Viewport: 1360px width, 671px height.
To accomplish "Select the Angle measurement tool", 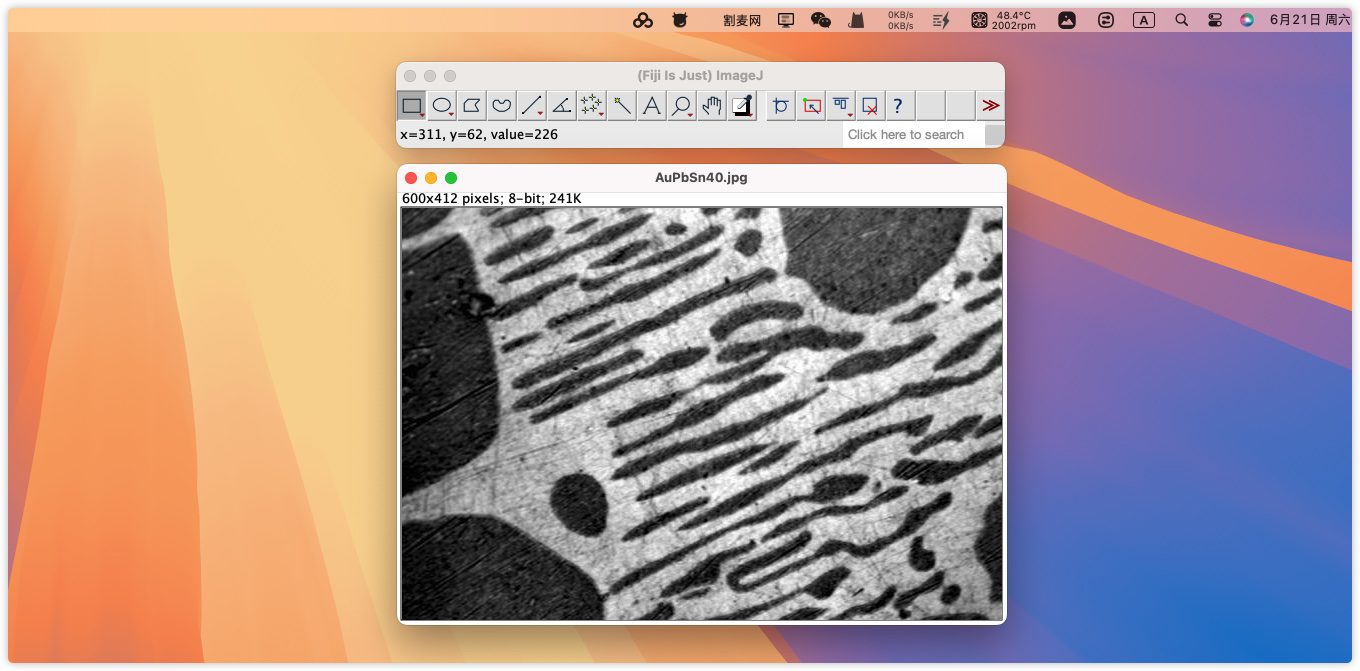I will tap(562, 105).
